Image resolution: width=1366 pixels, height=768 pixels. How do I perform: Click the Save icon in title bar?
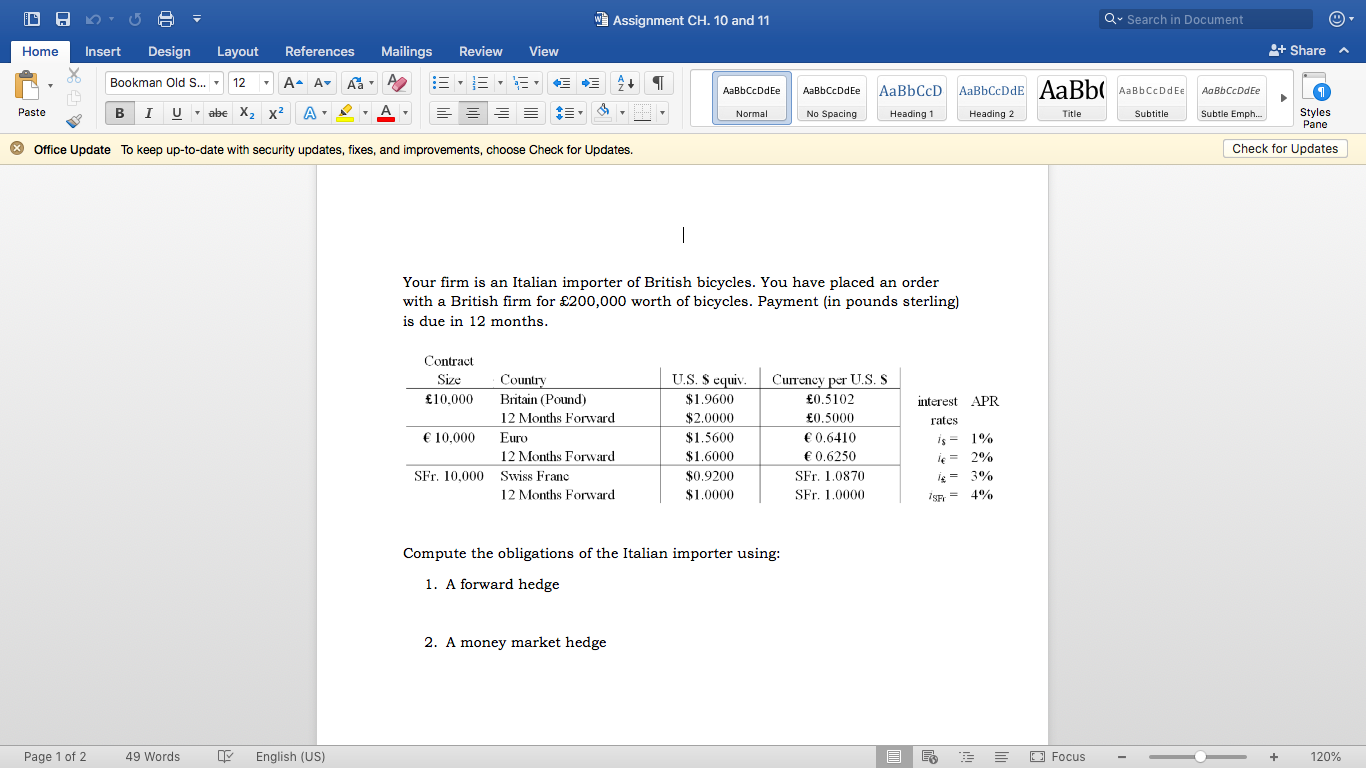63,19
